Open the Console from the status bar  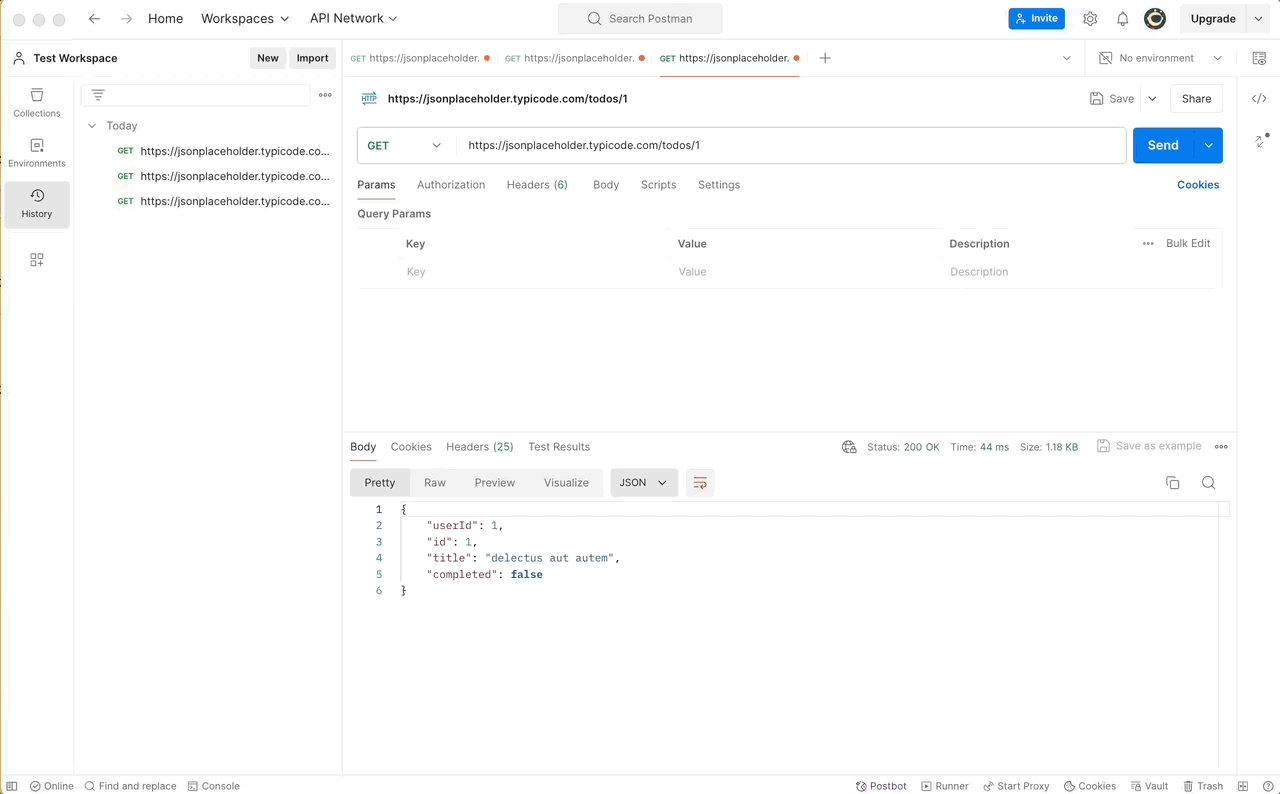pyautogui.click(x=214, y=786)
